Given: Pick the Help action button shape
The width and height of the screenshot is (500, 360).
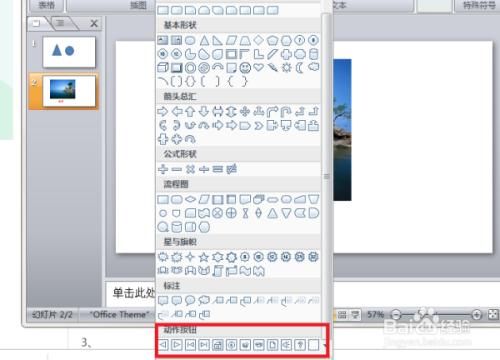Looking at the screenshot, I should 300,344.
